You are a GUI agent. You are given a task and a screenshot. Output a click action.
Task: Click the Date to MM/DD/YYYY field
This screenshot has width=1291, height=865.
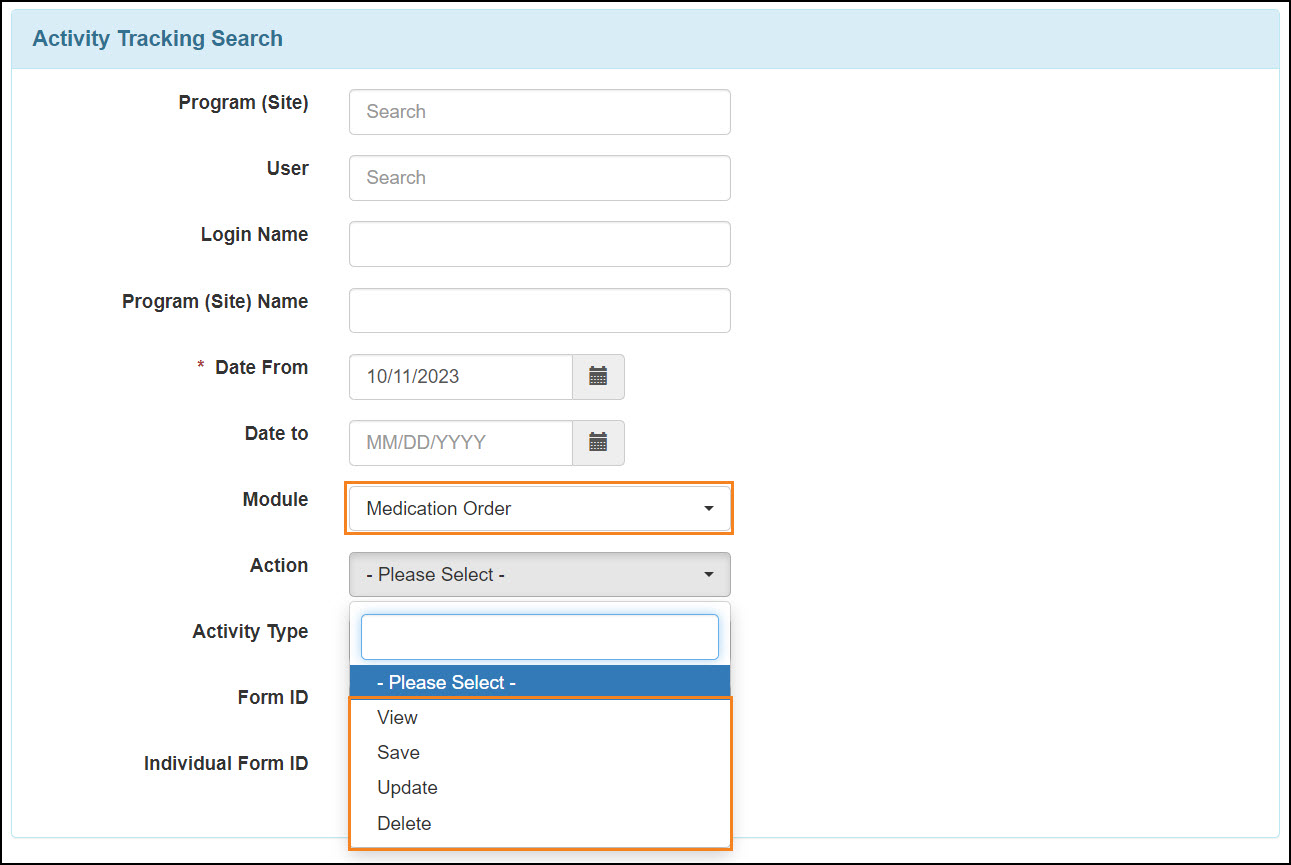(x=461, y=443)
